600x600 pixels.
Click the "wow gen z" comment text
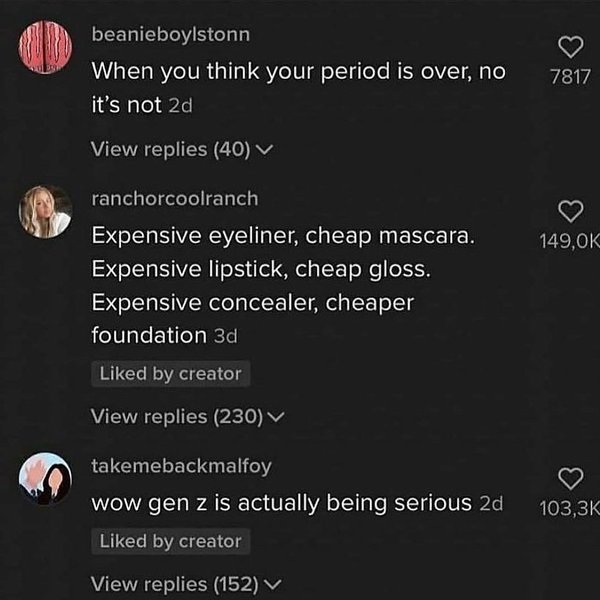[x=281, y=503]
